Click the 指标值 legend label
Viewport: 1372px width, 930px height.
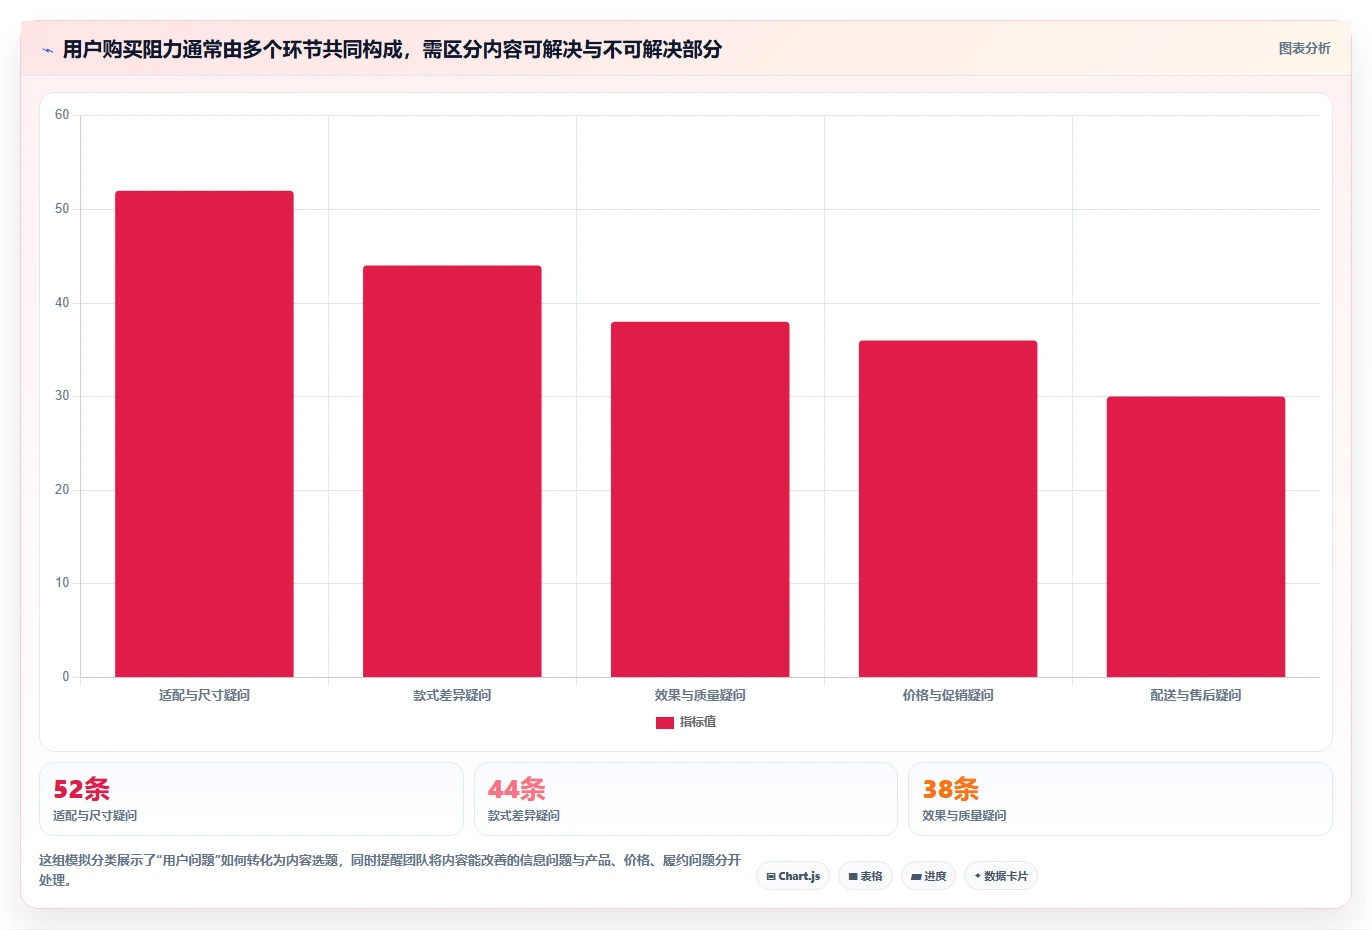point(698,722)
